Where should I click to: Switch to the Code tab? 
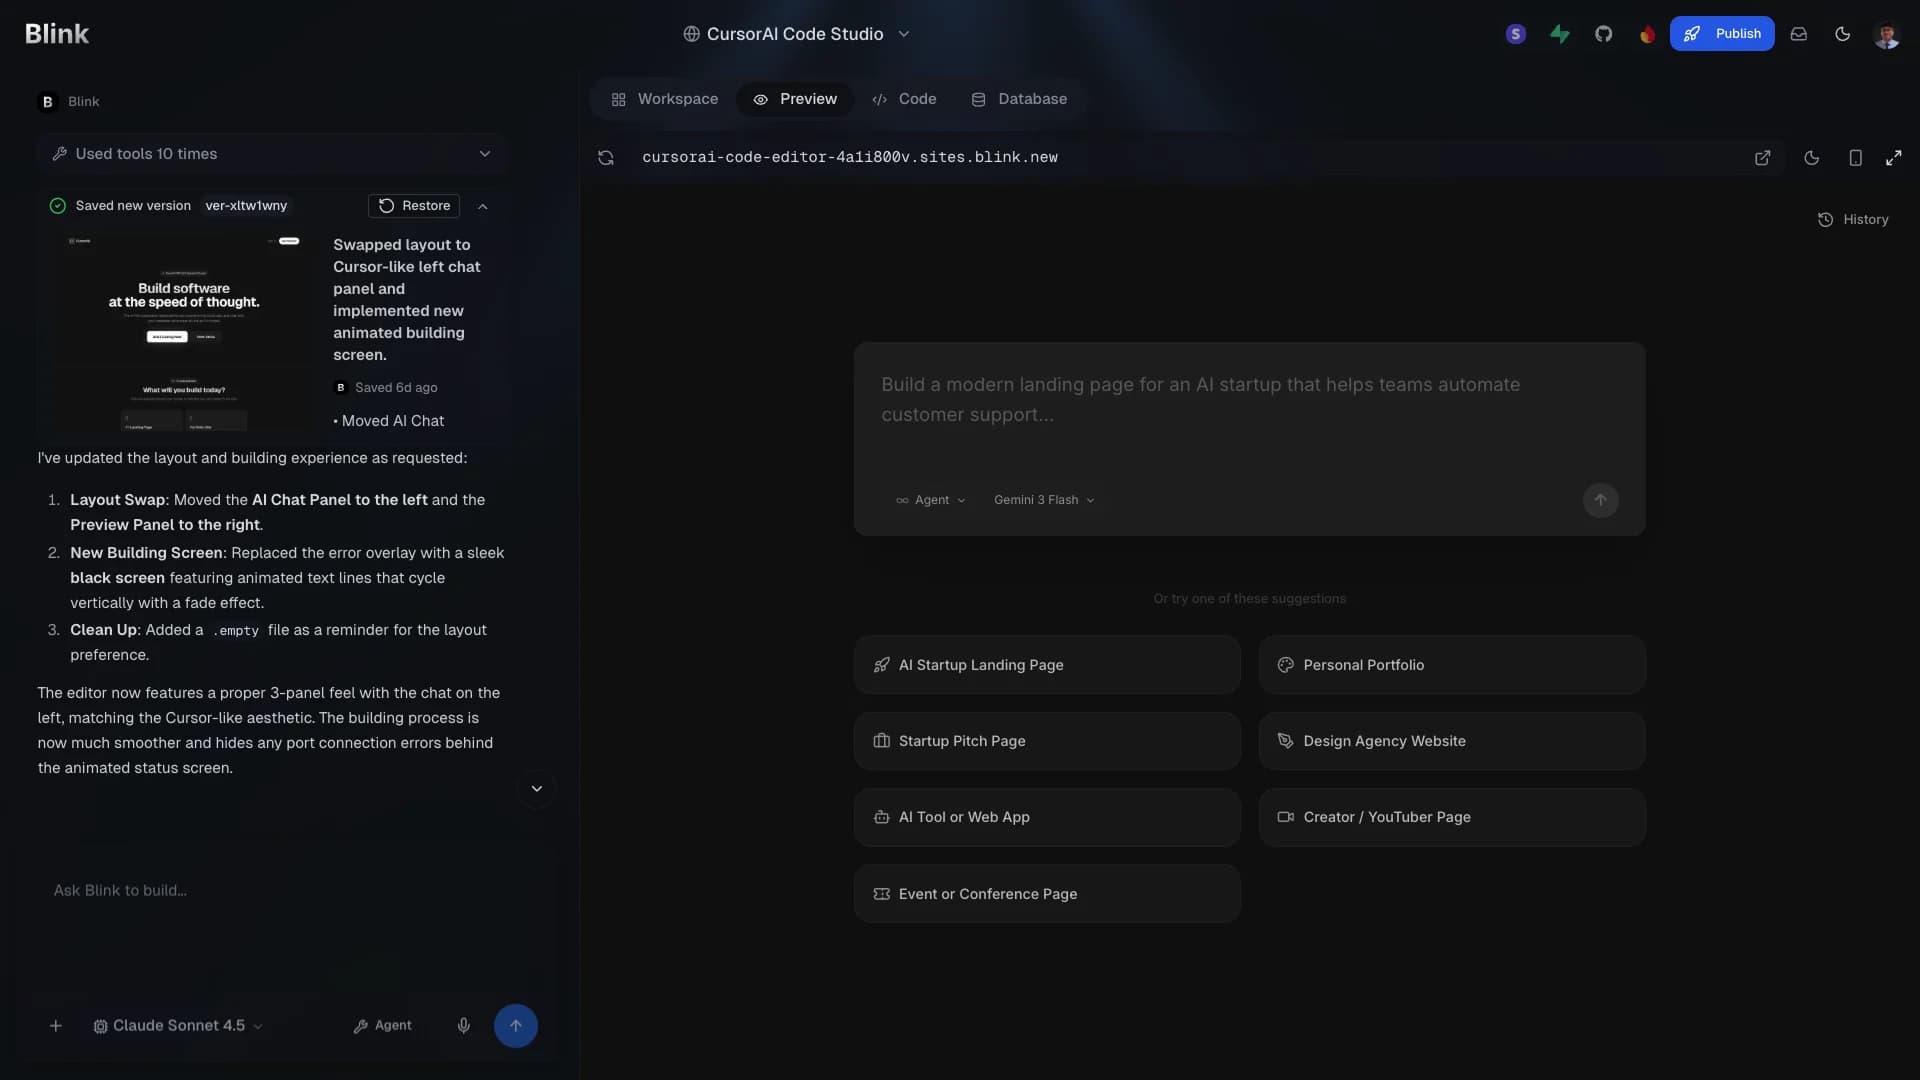coord(905,99)
